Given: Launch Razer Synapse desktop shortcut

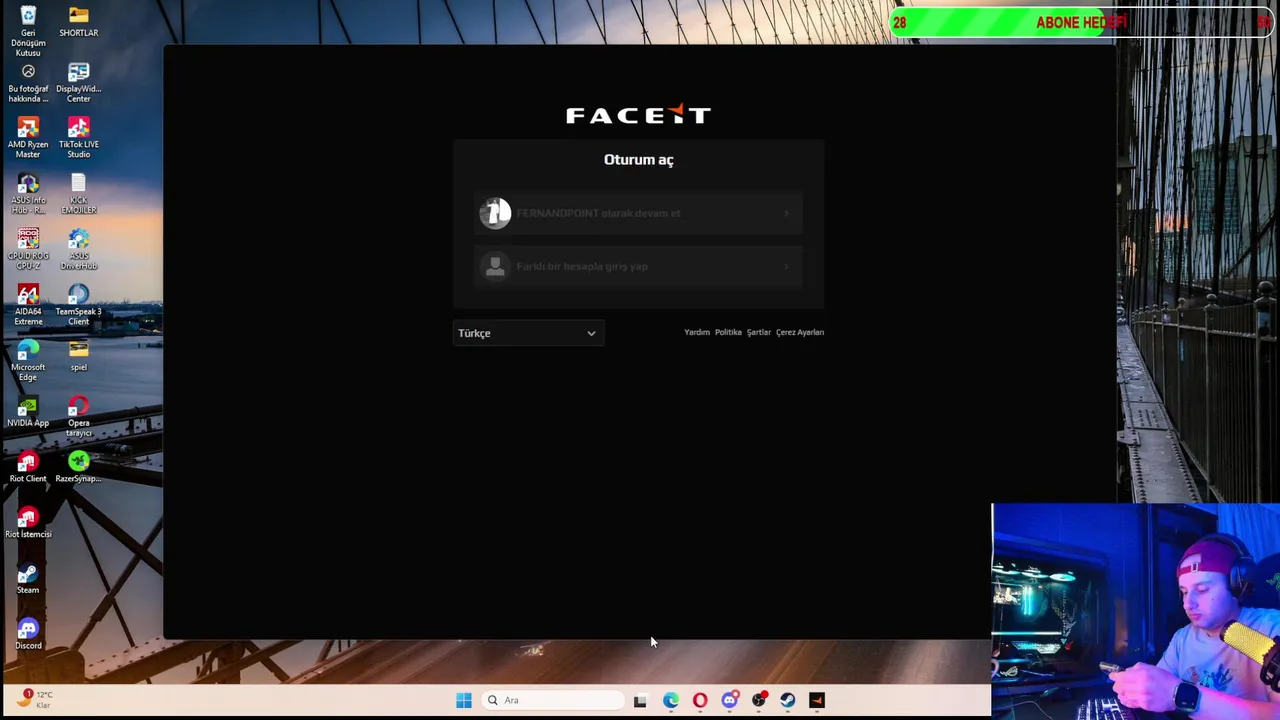Looking at the screenshot, I should pos(78,468).
